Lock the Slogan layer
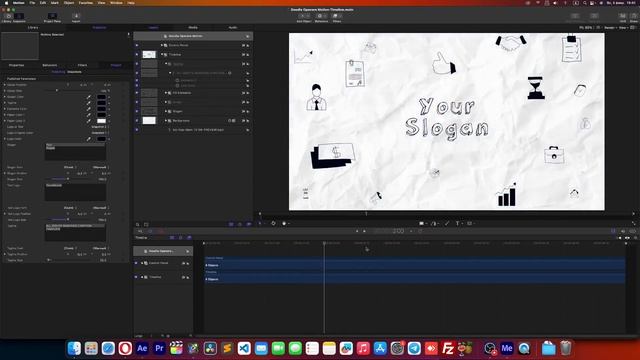This screenshot has height=360, width=640. point(247,111)
